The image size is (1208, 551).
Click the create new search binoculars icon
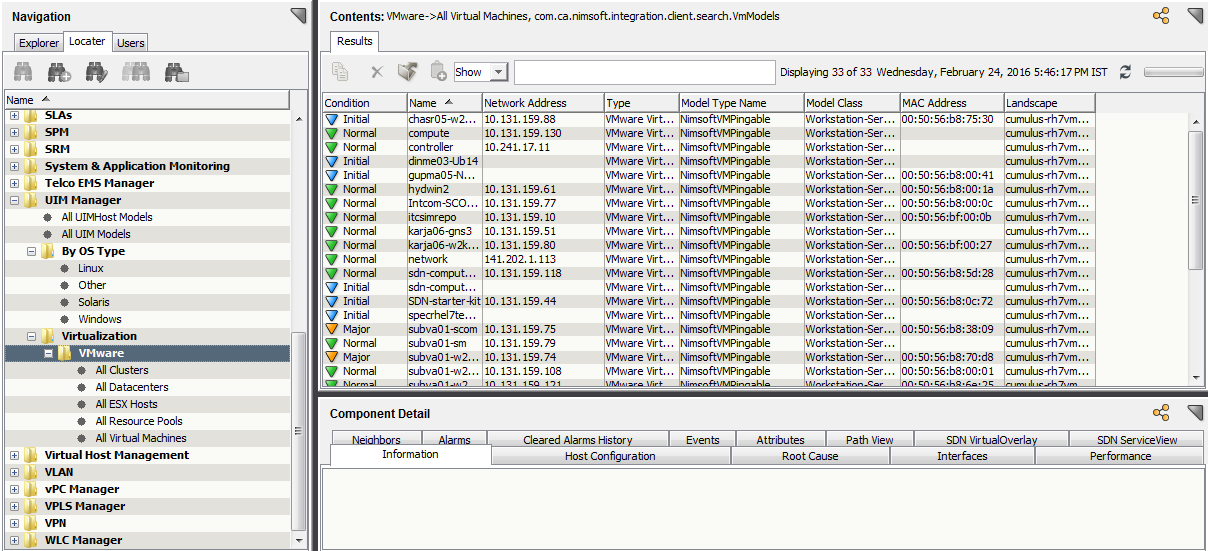59,72
